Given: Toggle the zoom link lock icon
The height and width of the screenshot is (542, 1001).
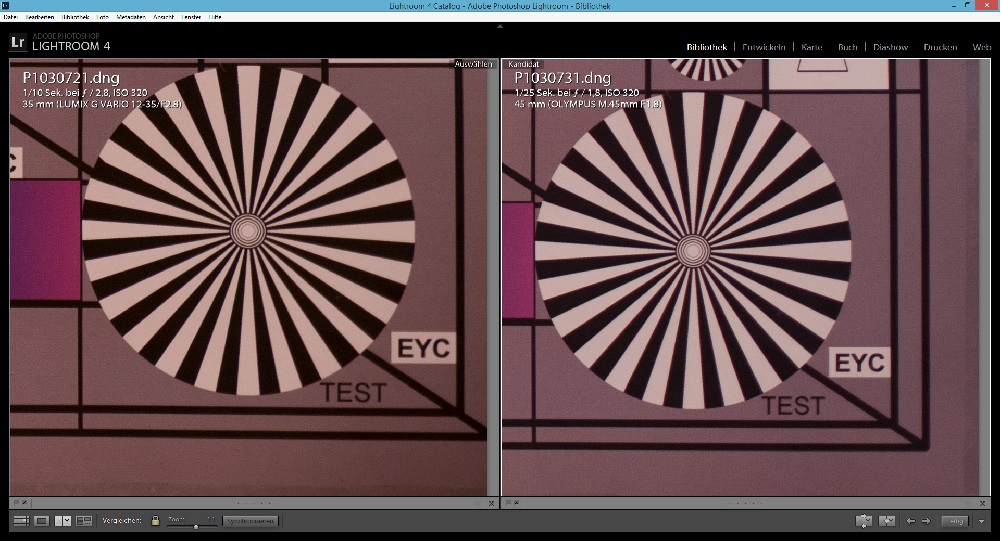Looking at the screenshot, I should point(155,521).
